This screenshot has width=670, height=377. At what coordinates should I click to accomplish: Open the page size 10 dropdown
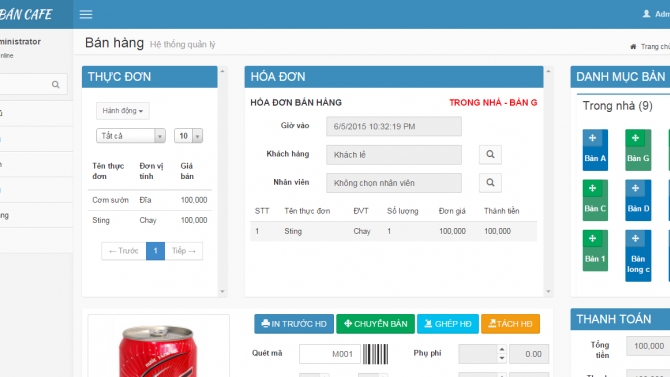pyautogui.click(x=188, y=136)
